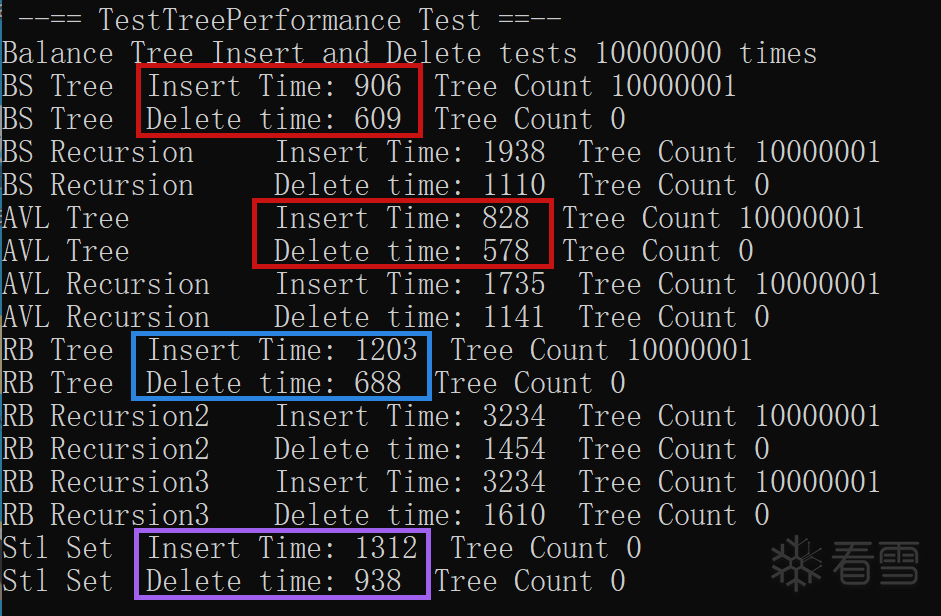Click RB Tree insert time 1203
Screen dimensions: 941x616
[x=386, y=350]
